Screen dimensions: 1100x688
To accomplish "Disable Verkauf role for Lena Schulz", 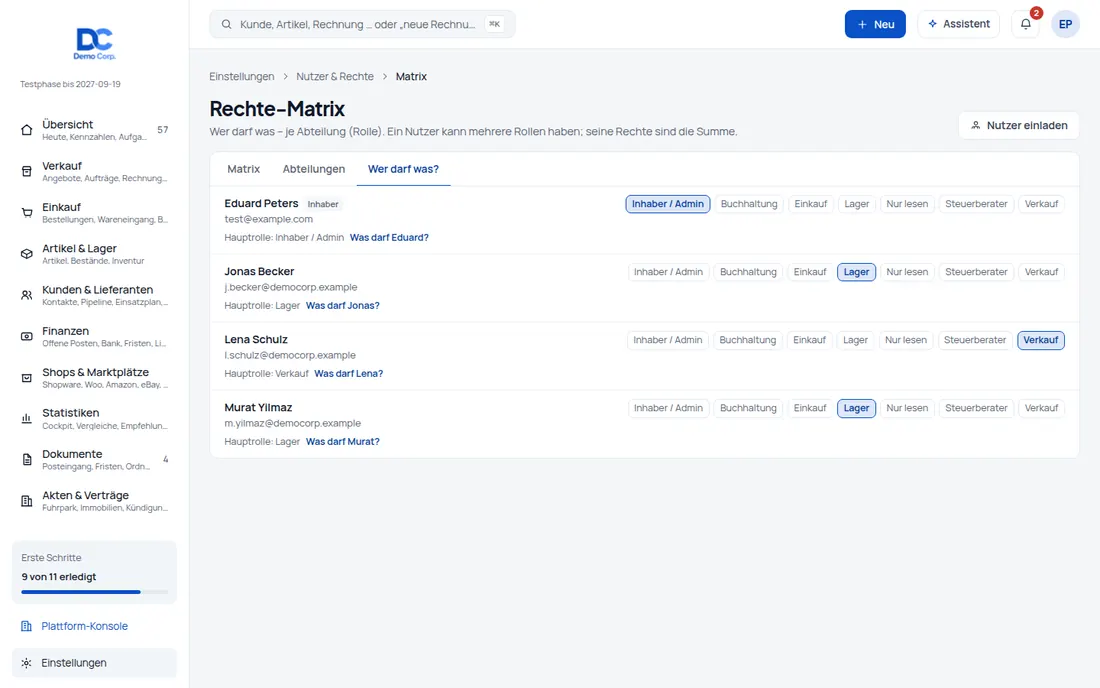I will tap(1041, 340).
